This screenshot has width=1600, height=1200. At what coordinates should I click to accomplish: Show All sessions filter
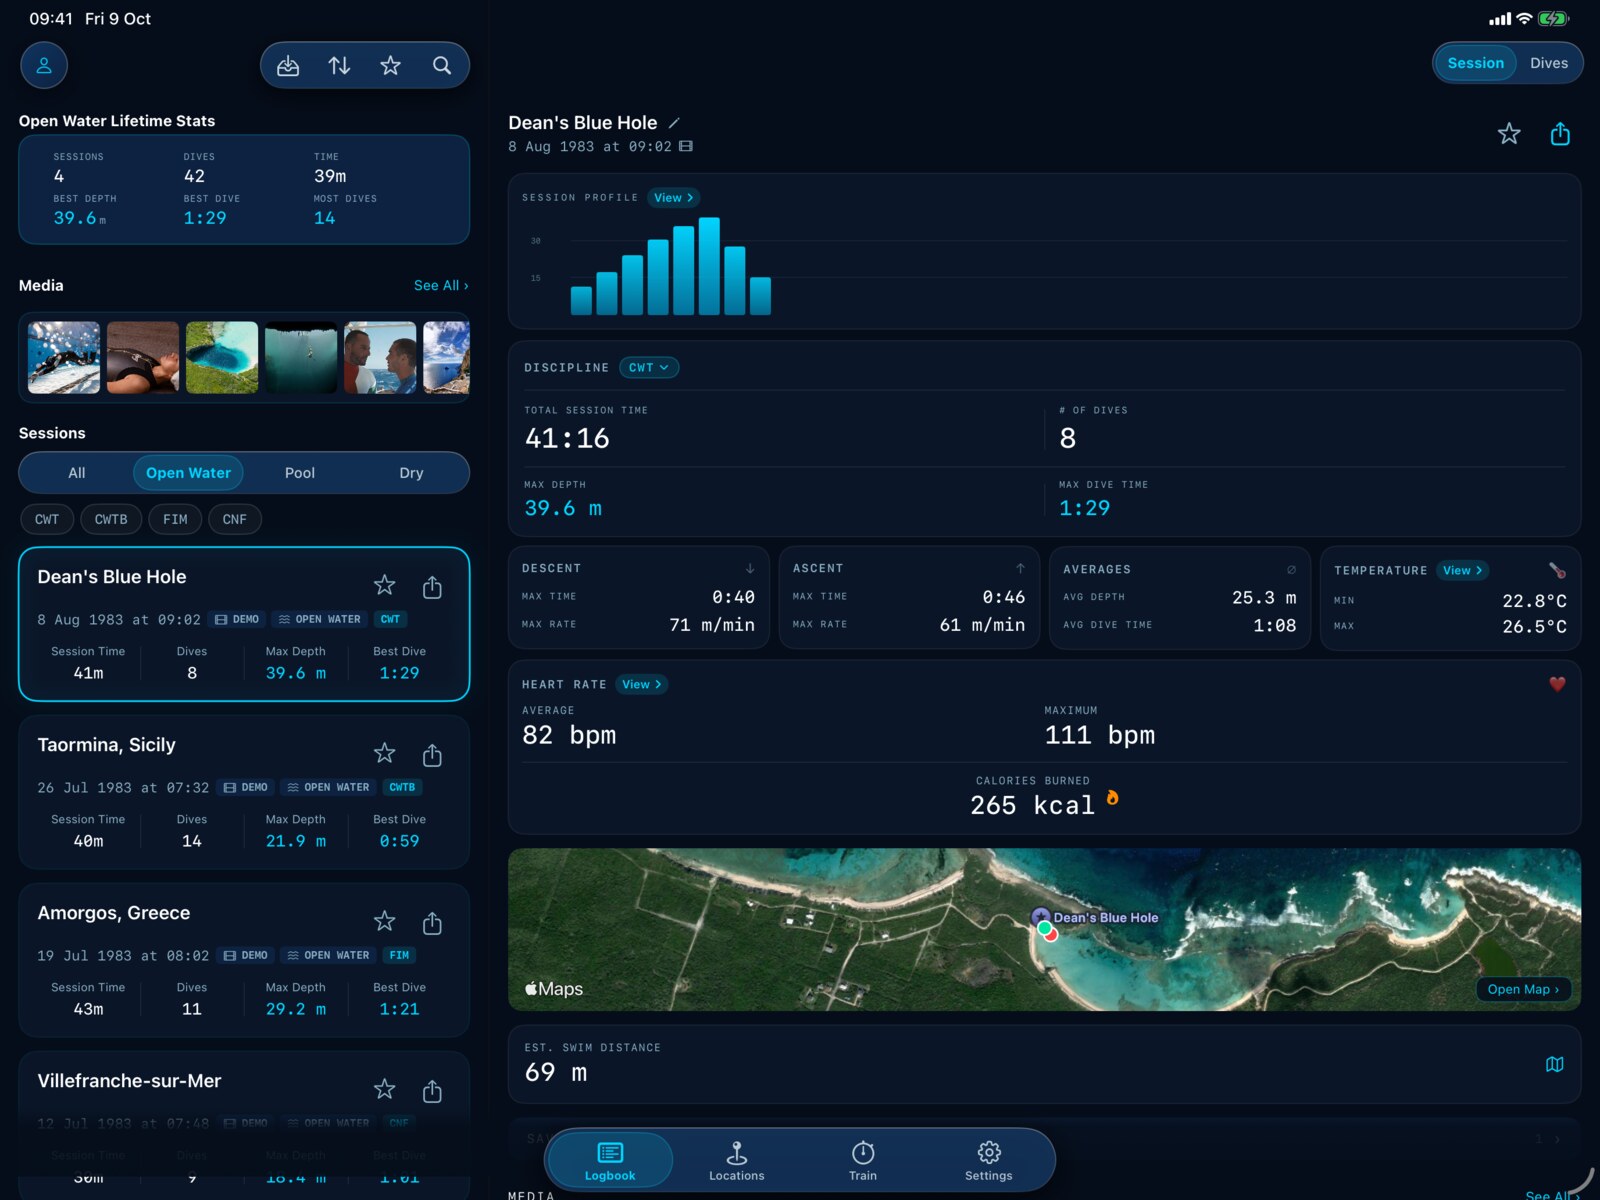click(77, 473)
